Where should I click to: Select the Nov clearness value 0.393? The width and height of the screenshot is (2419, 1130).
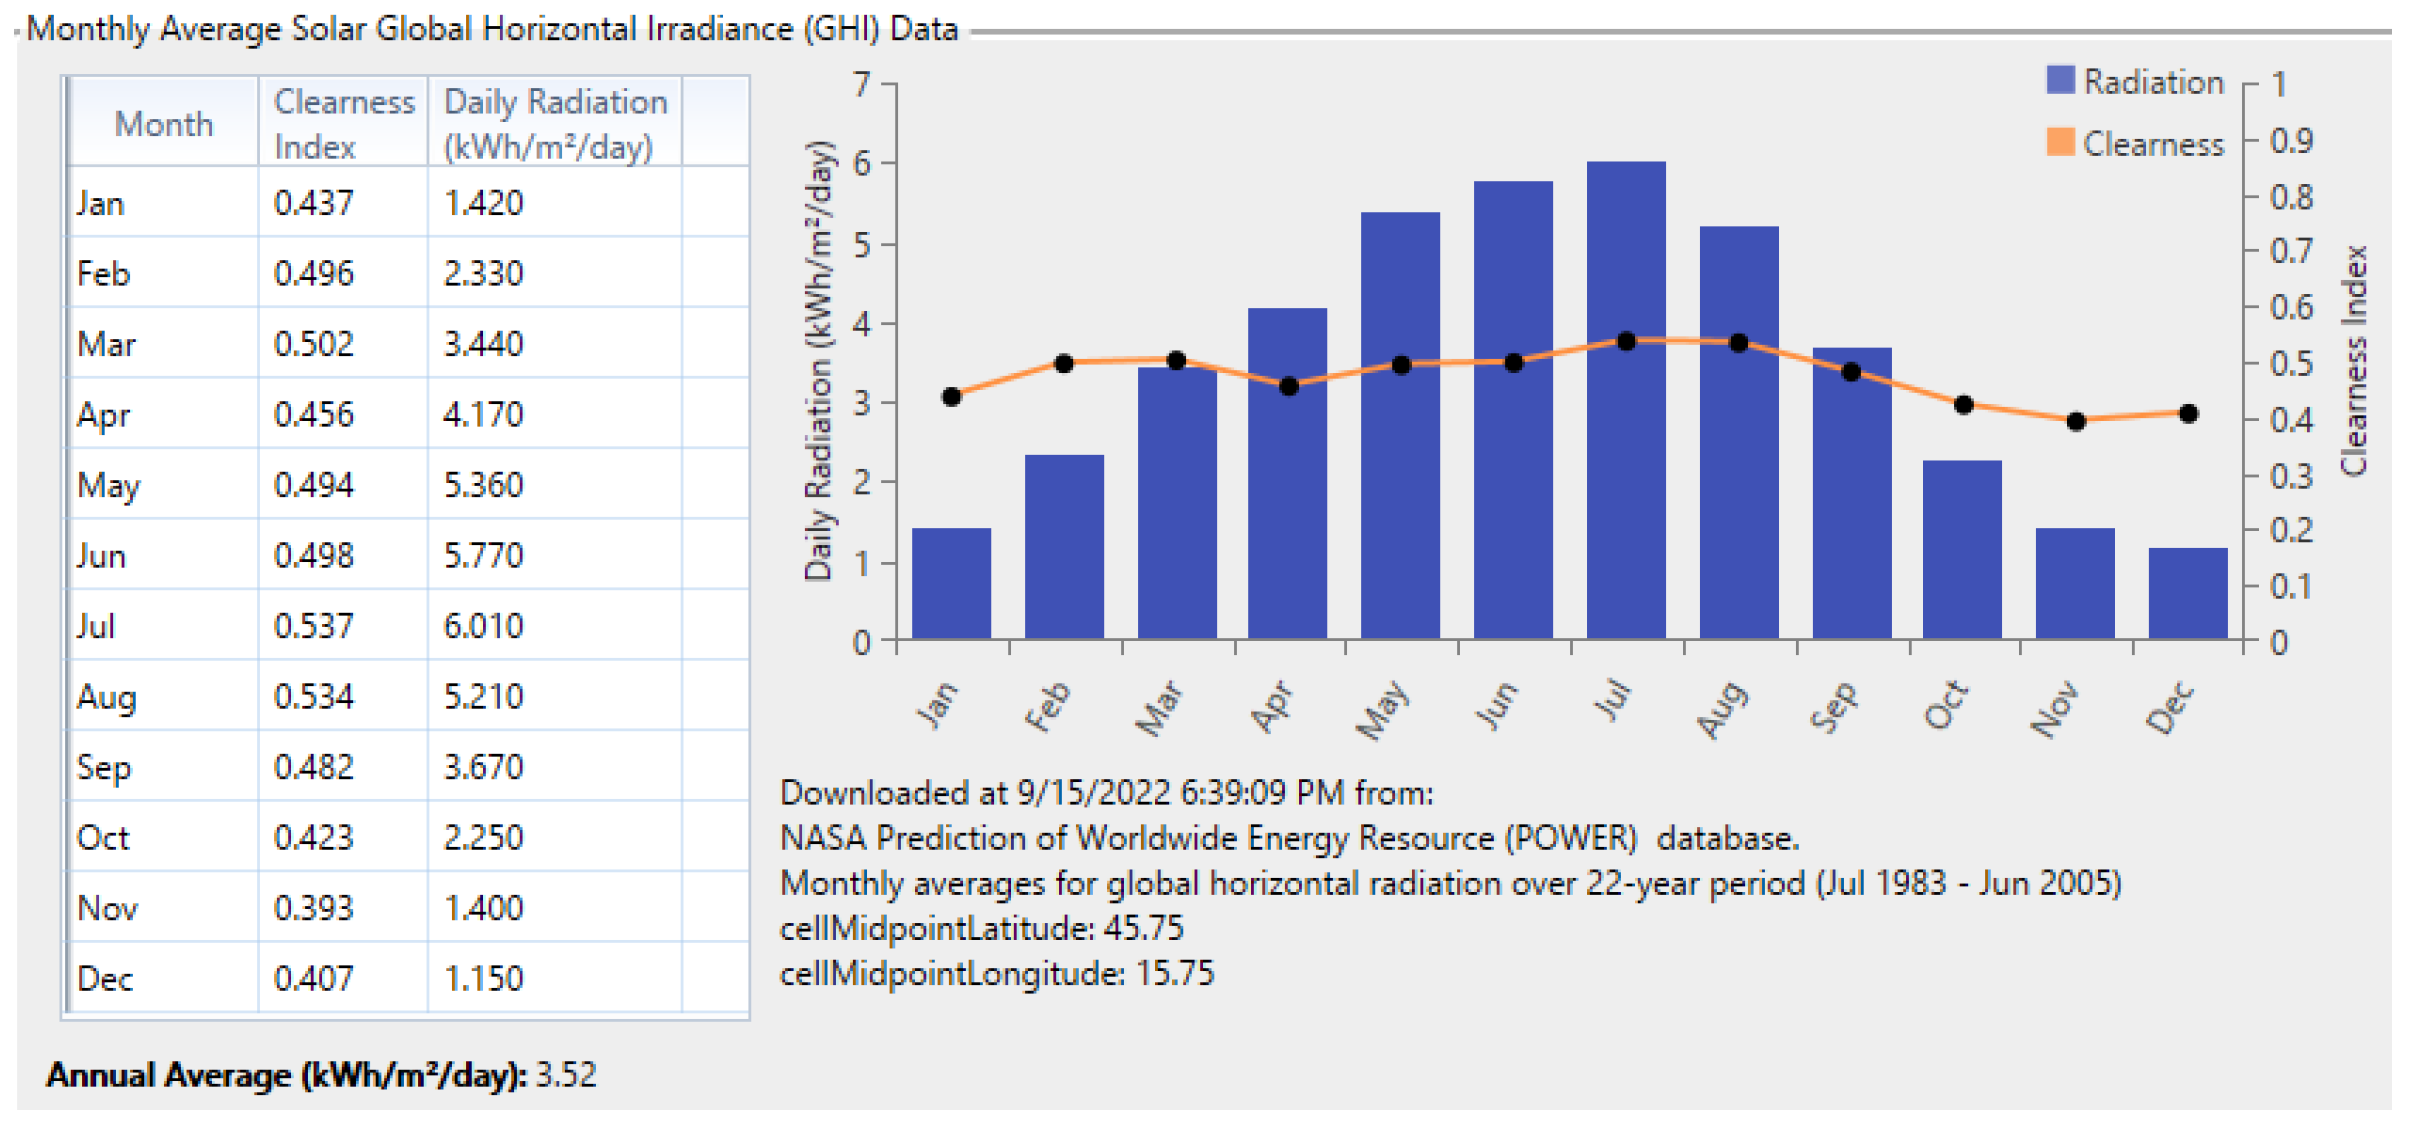click(314, 908)
